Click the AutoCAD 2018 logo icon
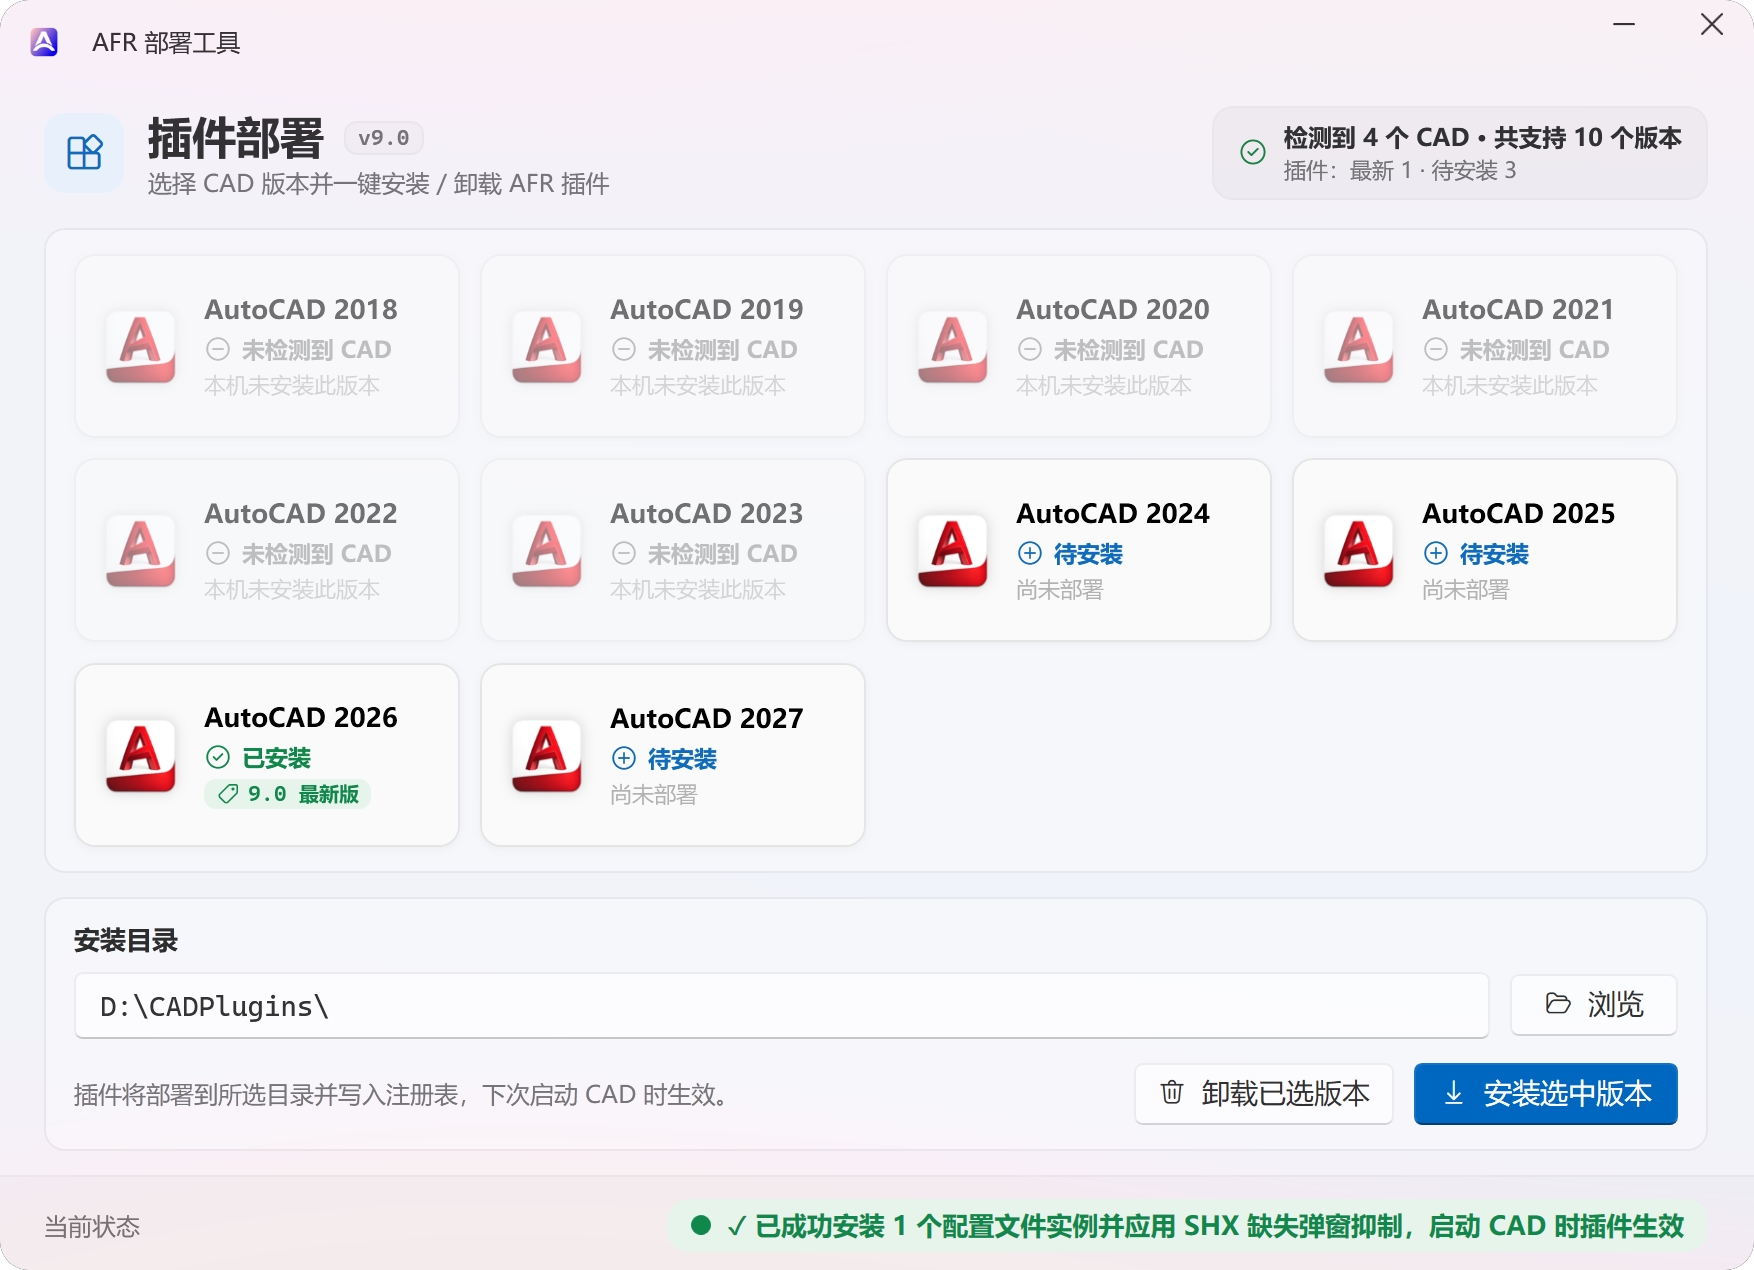This screenshot has width=1754, height=1270. pos(141,346)
